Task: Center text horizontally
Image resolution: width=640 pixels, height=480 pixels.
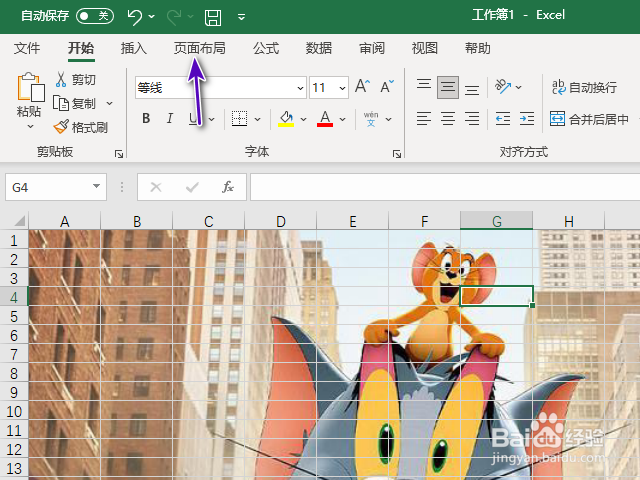Action: 448,119
